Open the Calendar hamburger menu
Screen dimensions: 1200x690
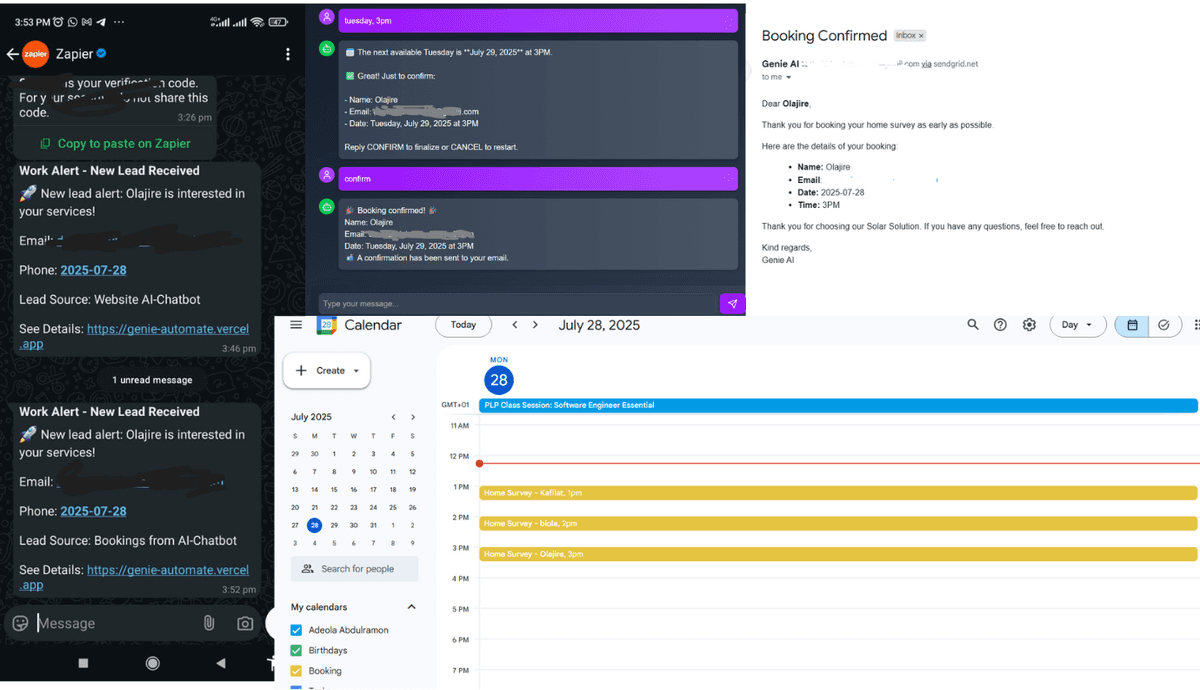coord(296,324)
